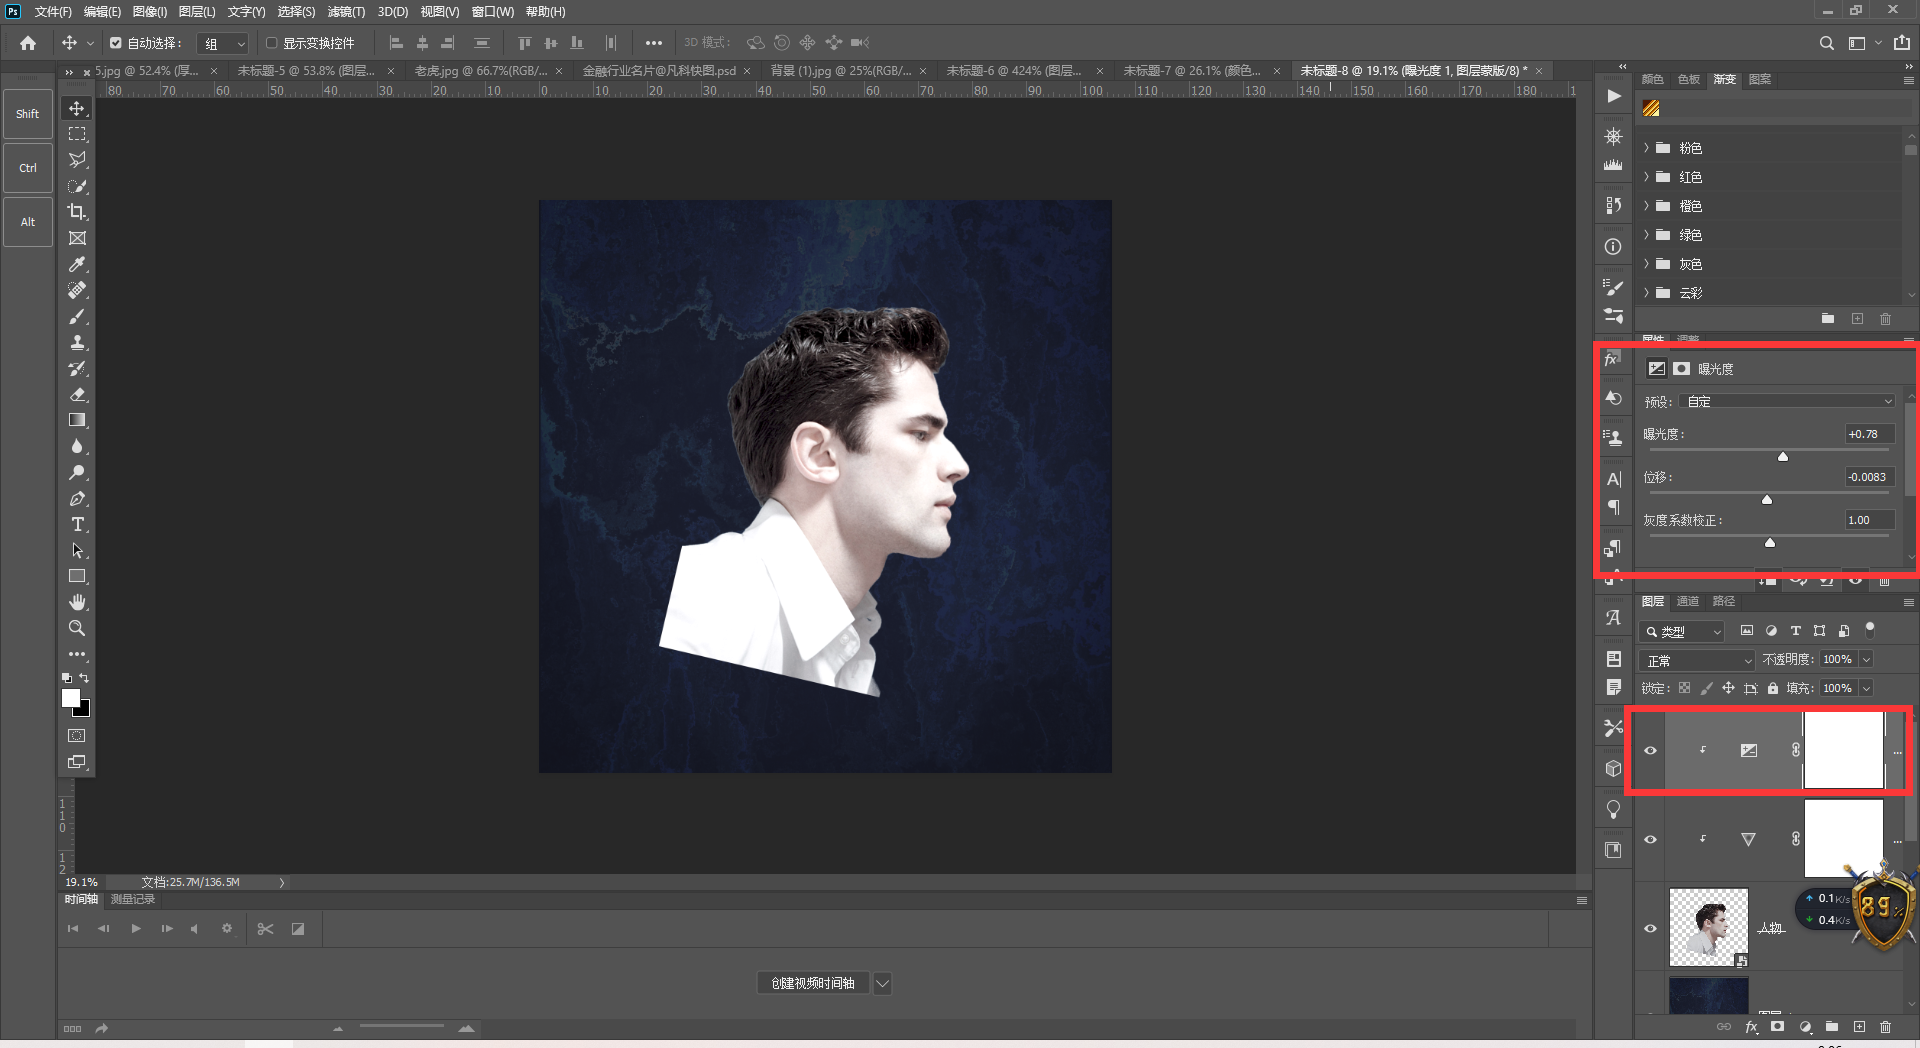The width and height of the screenshot is (1920, 1048).
Task: Open the search magnifier in options bar
Action: click(x=1826, y=43)
